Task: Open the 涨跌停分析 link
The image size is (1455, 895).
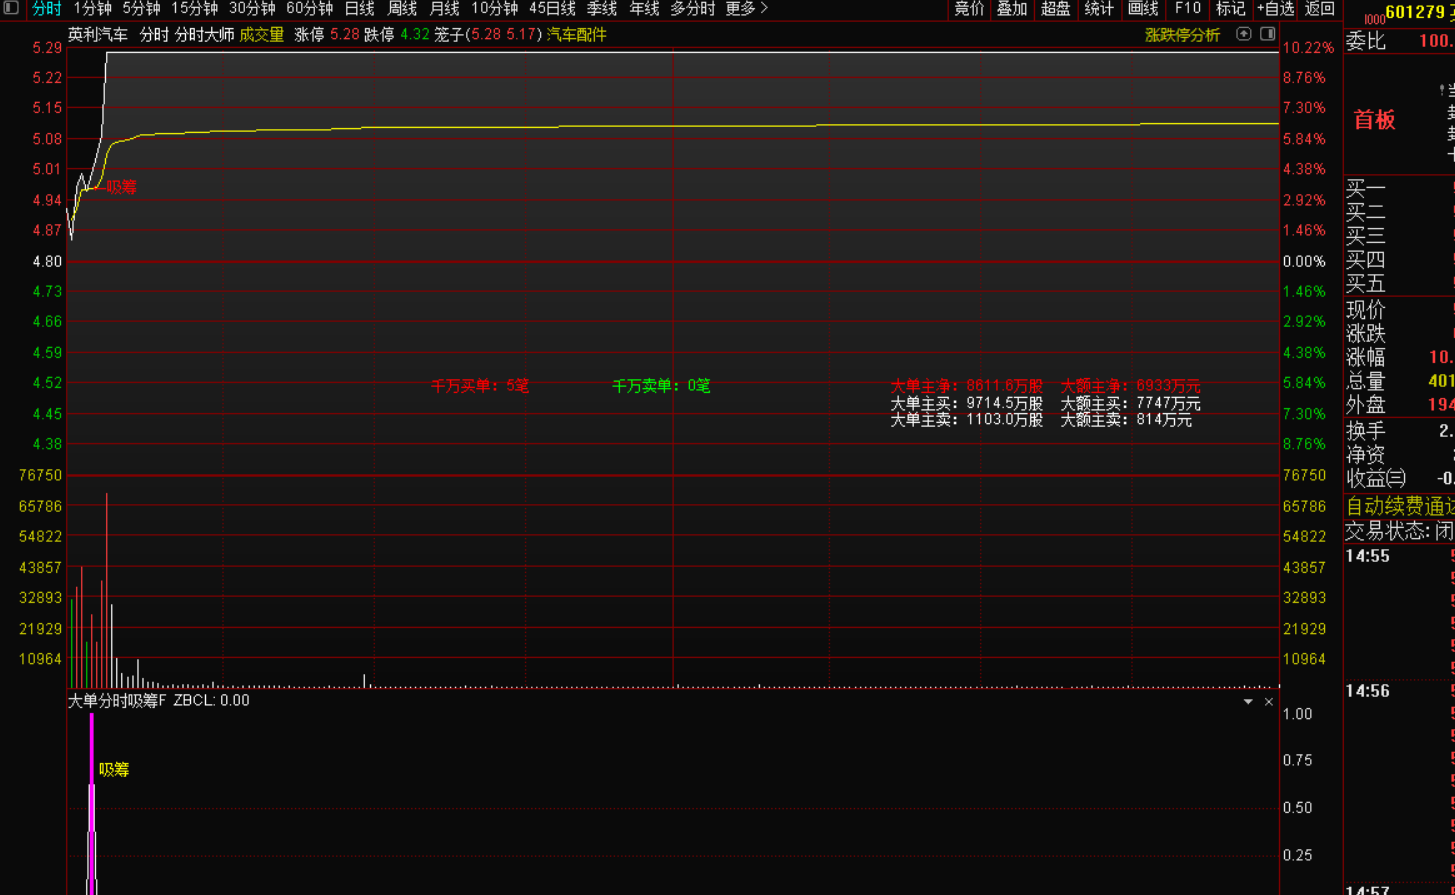Action: 1182,35
